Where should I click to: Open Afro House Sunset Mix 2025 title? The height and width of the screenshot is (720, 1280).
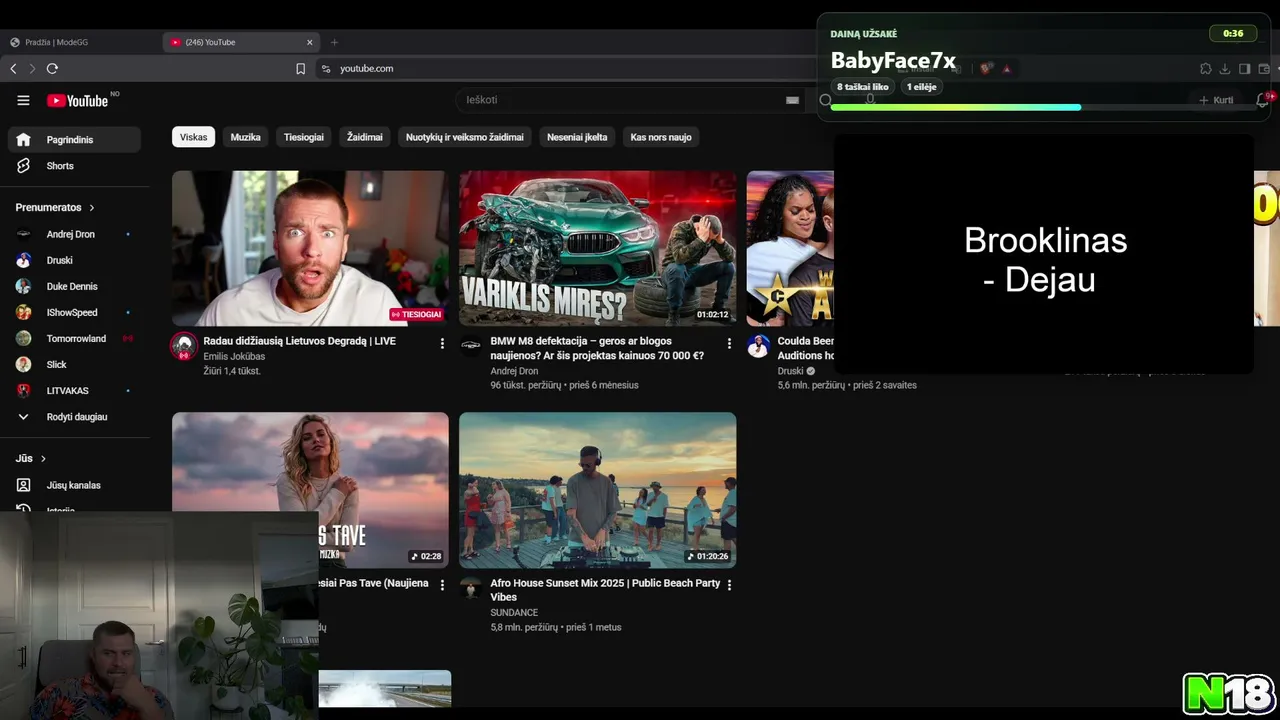click(x=605, y=590)
